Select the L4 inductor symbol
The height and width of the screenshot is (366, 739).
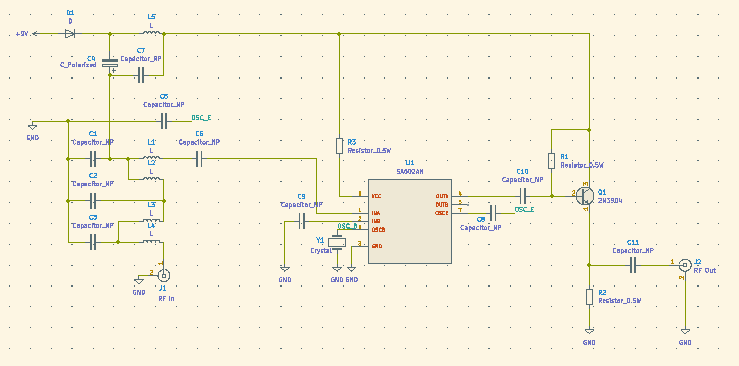(152, 241)
